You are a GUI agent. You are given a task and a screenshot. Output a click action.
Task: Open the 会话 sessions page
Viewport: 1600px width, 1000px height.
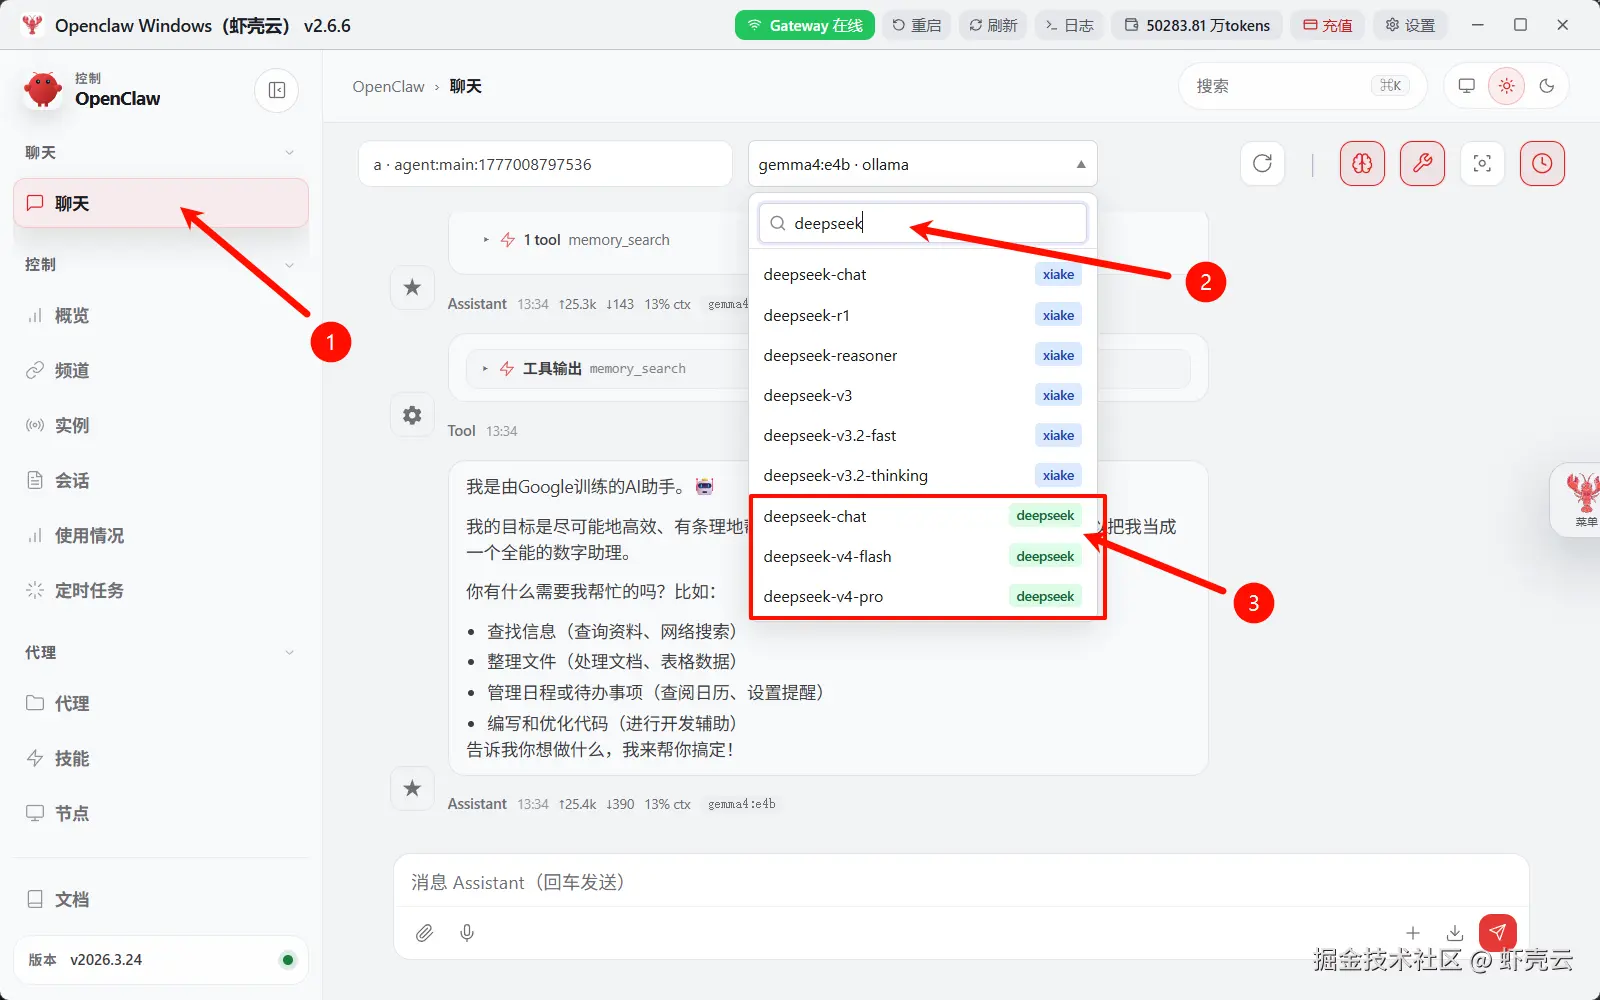[x=161, y=480]
